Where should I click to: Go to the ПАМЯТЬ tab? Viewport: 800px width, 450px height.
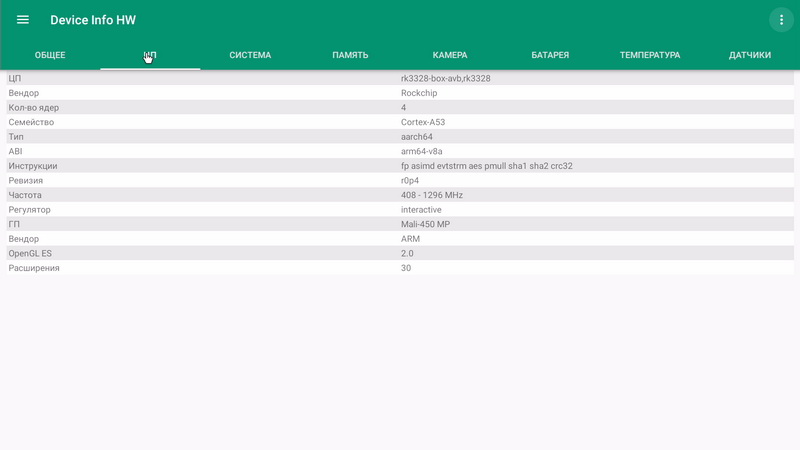tap(350, 55)
